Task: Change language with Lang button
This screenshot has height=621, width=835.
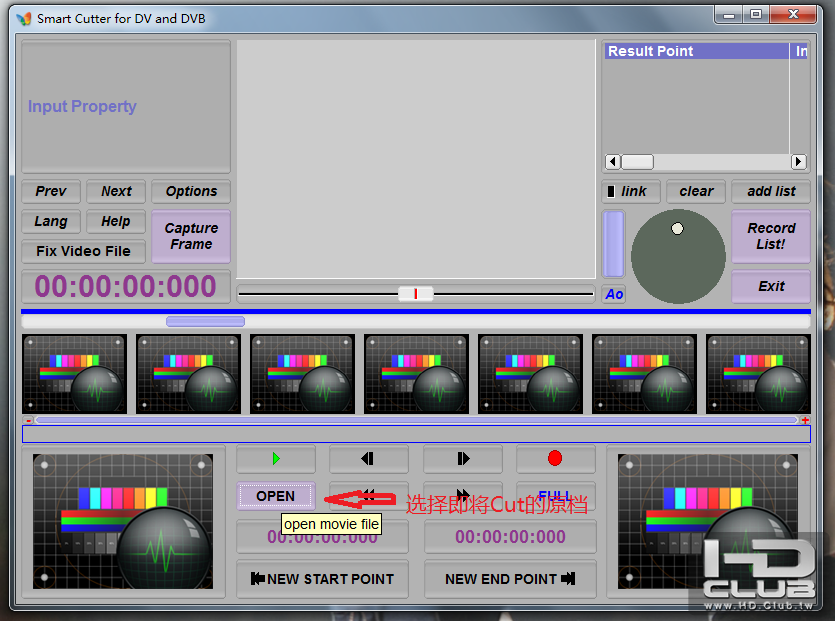Action: [51, 221]
